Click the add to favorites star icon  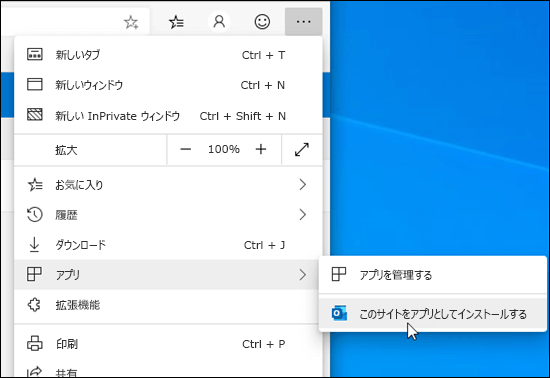(131, 22)
